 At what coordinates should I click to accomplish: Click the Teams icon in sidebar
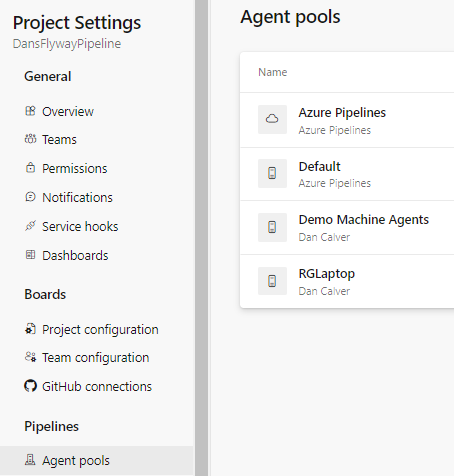click(30, 139)
